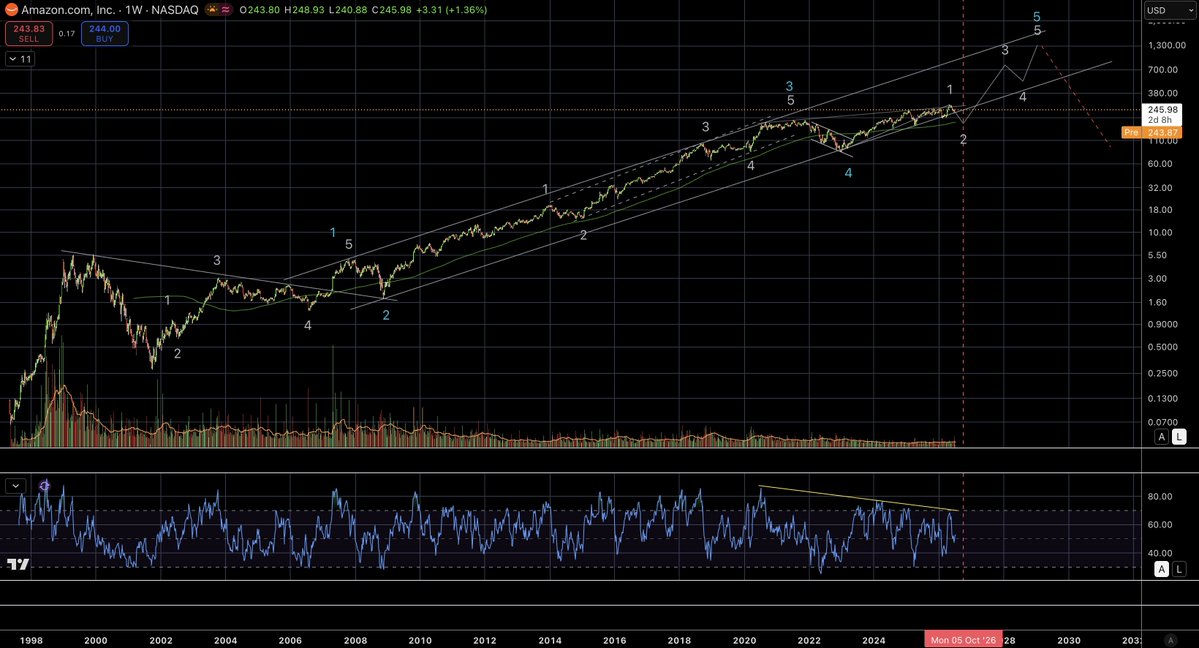Screen dimensions: 1199x648
Task: Click the 2030 year on time axis
Action: (x=1069, y=640)
